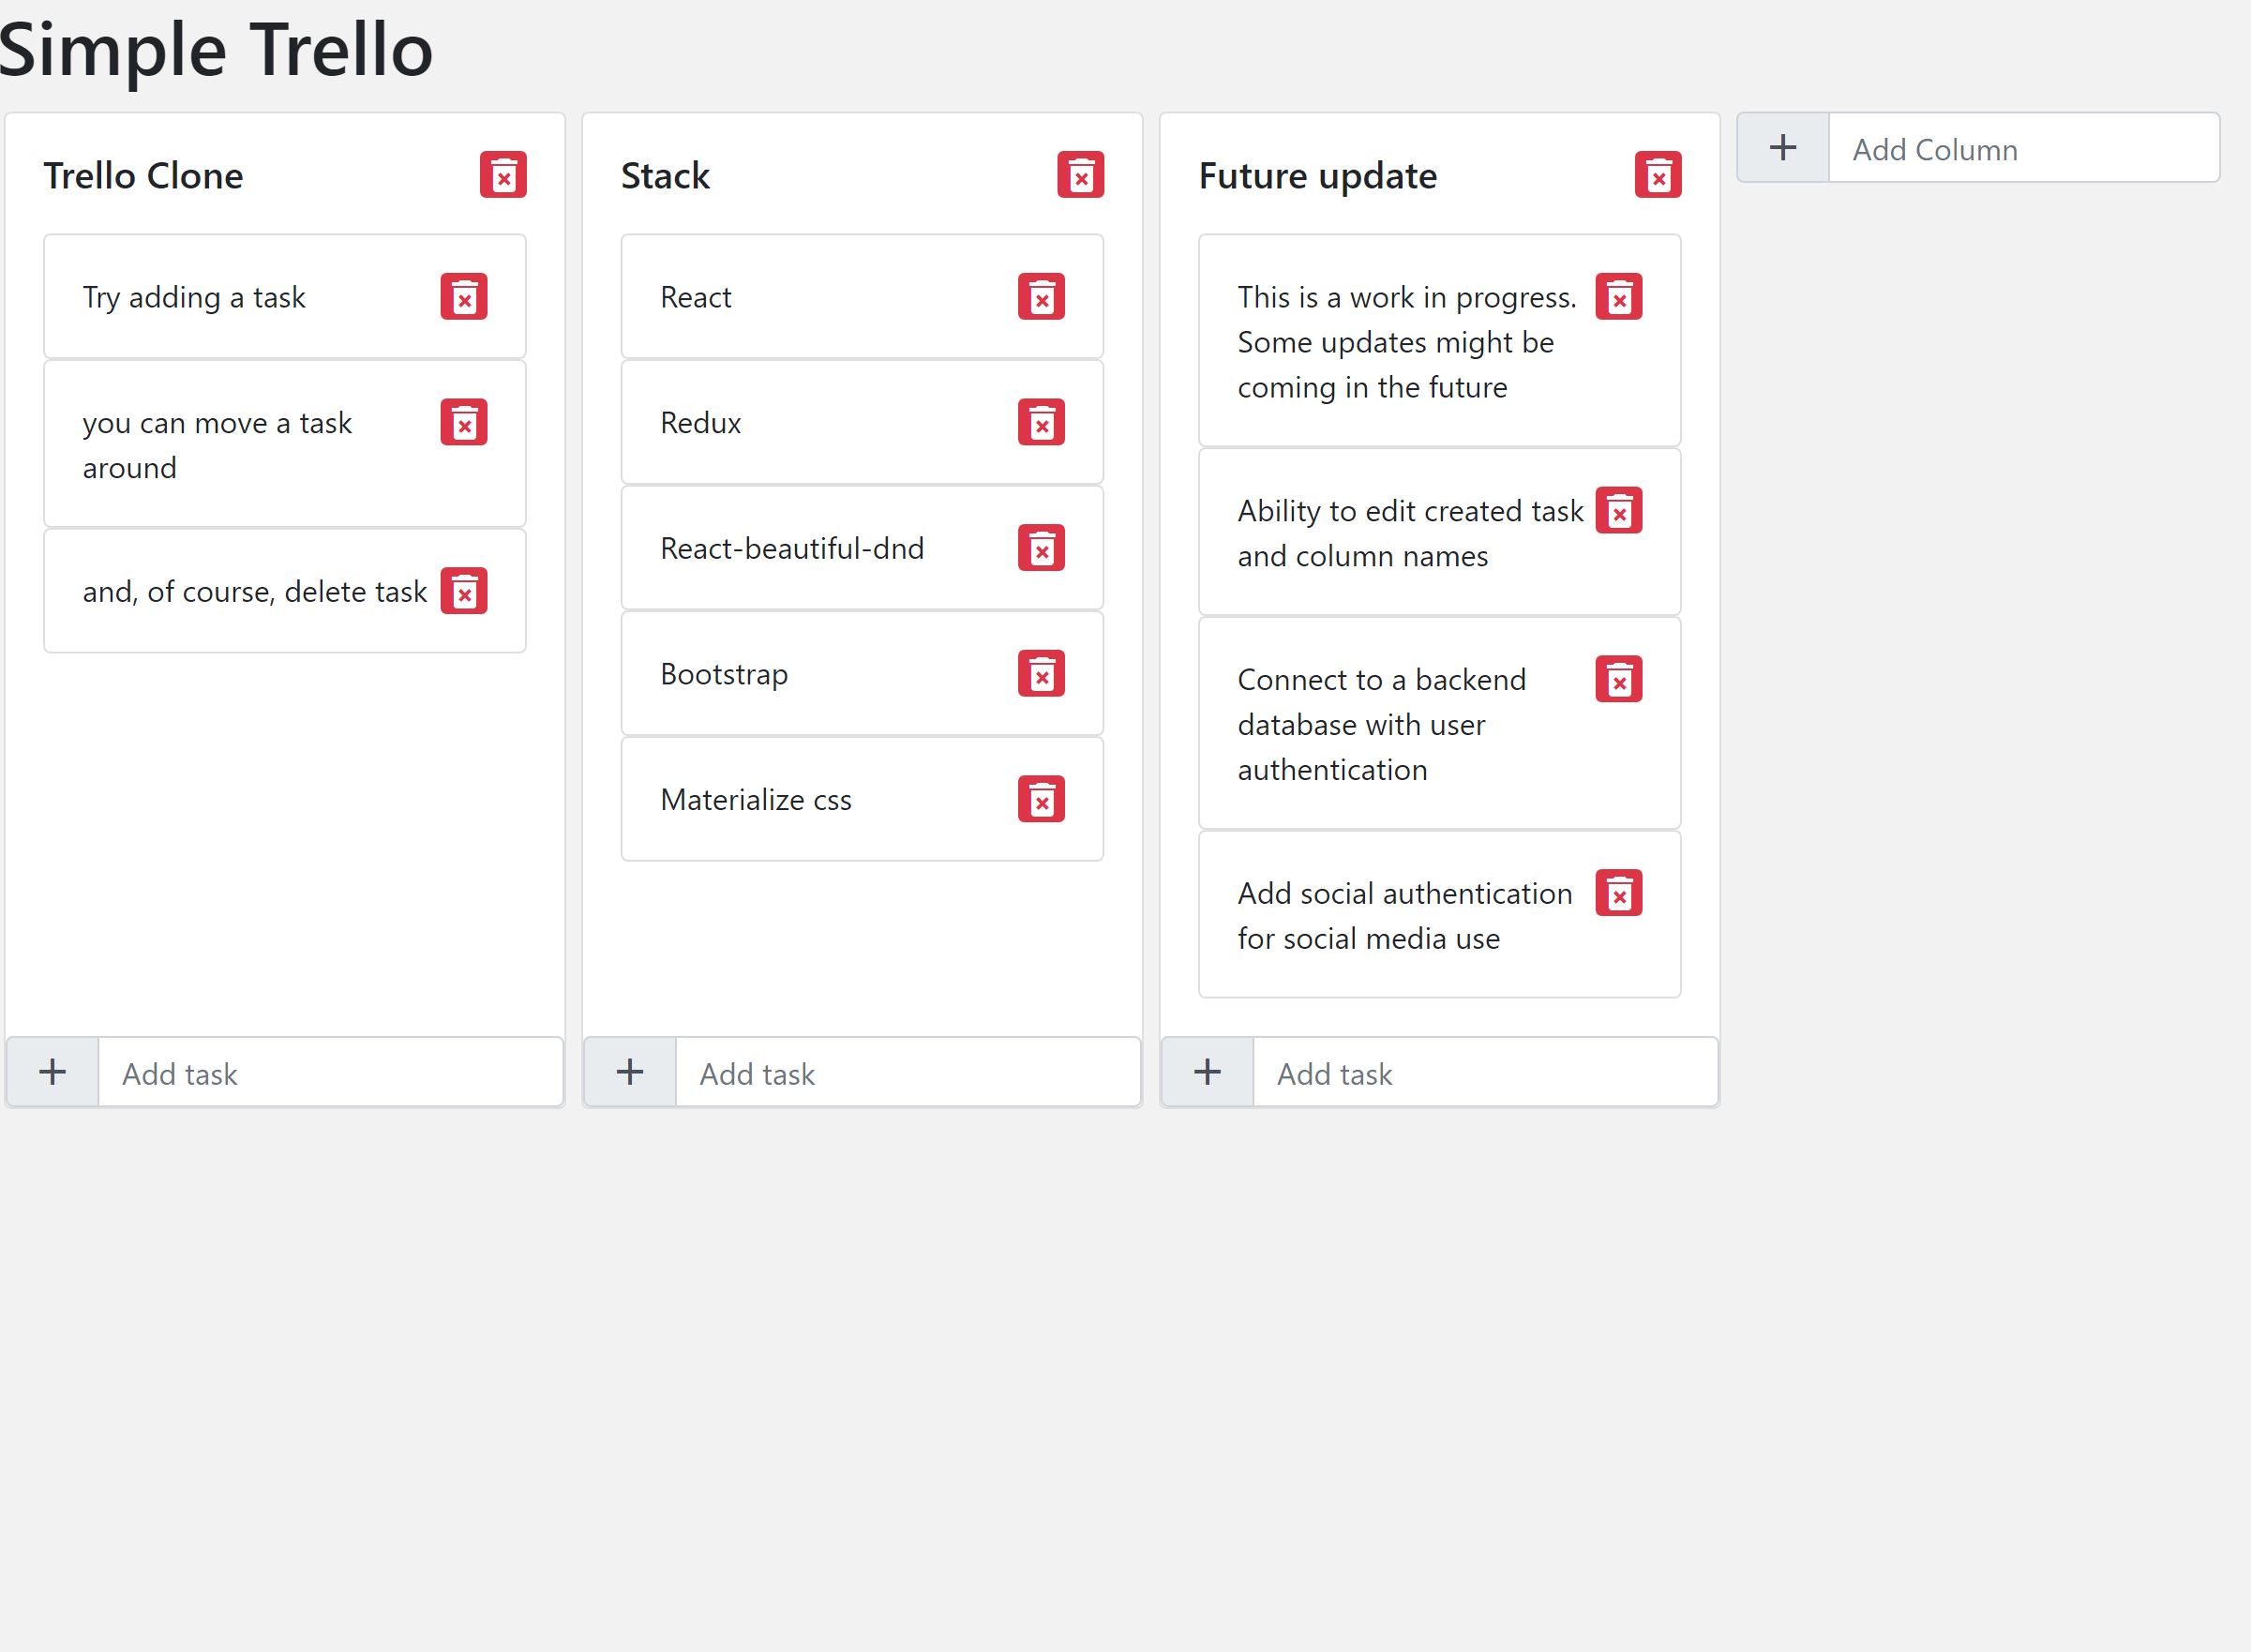
Task: Remove the React-beautiful-dnd task
Action: coord(1041,548)
